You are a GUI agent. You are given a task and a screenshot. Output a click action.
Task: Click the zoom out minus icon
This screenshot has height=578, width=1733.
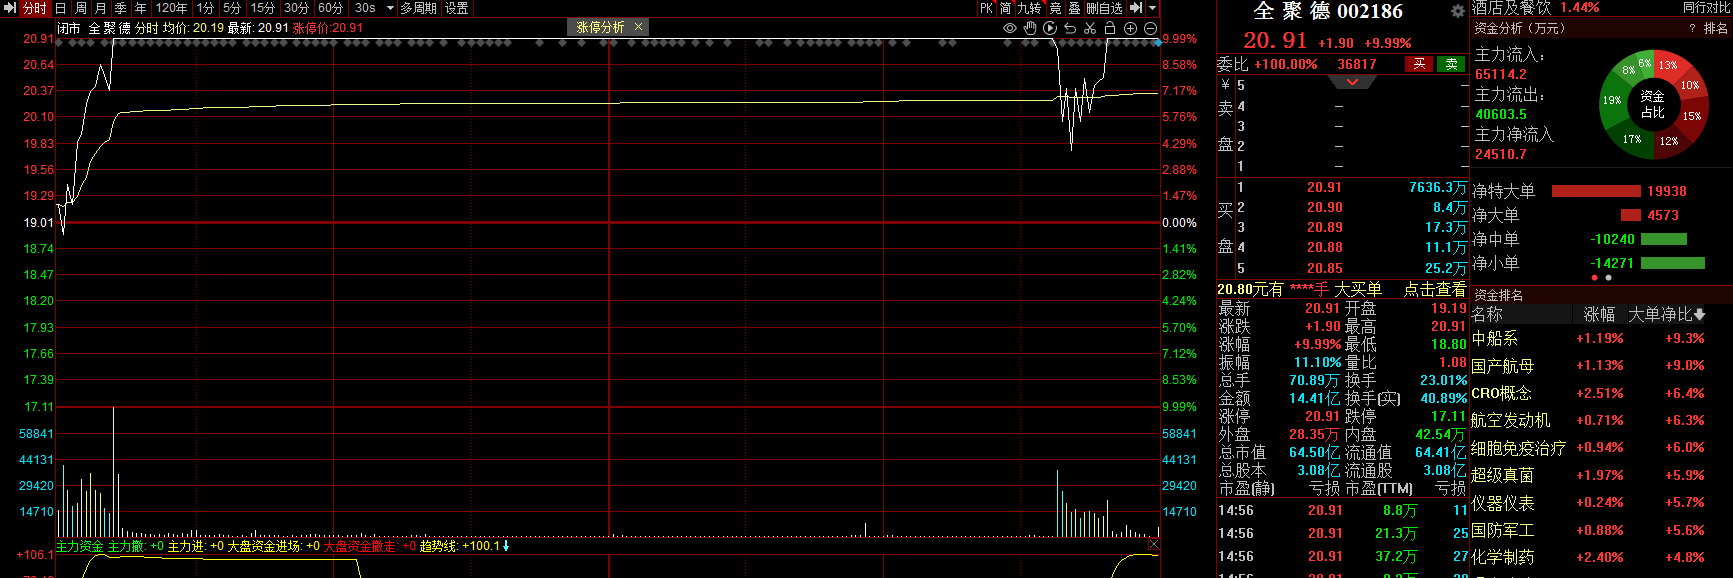1150,28
